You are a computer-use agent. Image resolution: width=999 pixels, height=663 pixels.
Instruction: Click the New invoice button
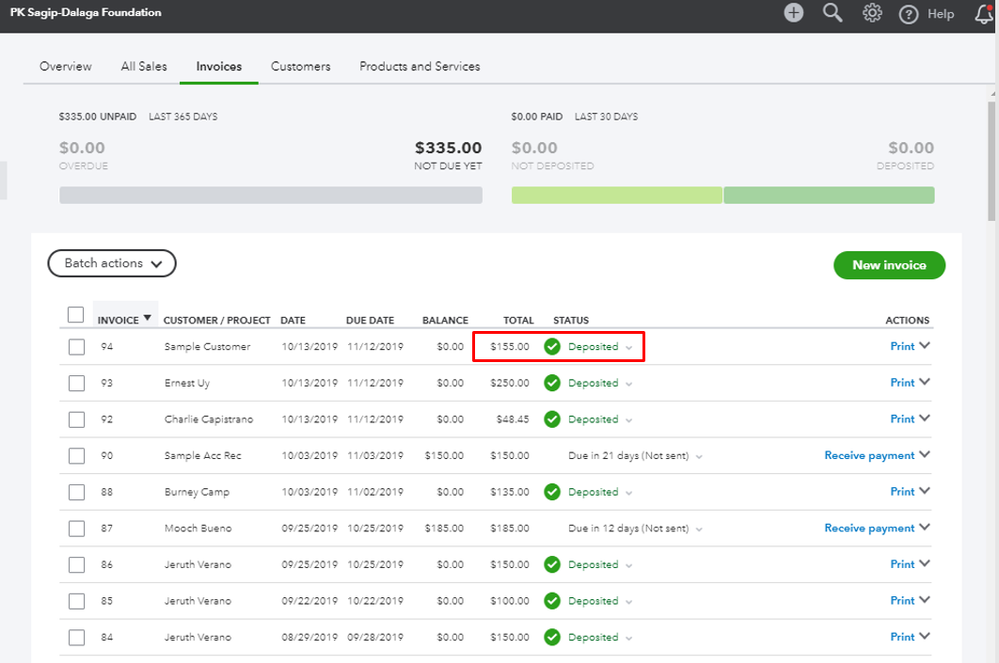pyautogui.click(x=889, y=265)
